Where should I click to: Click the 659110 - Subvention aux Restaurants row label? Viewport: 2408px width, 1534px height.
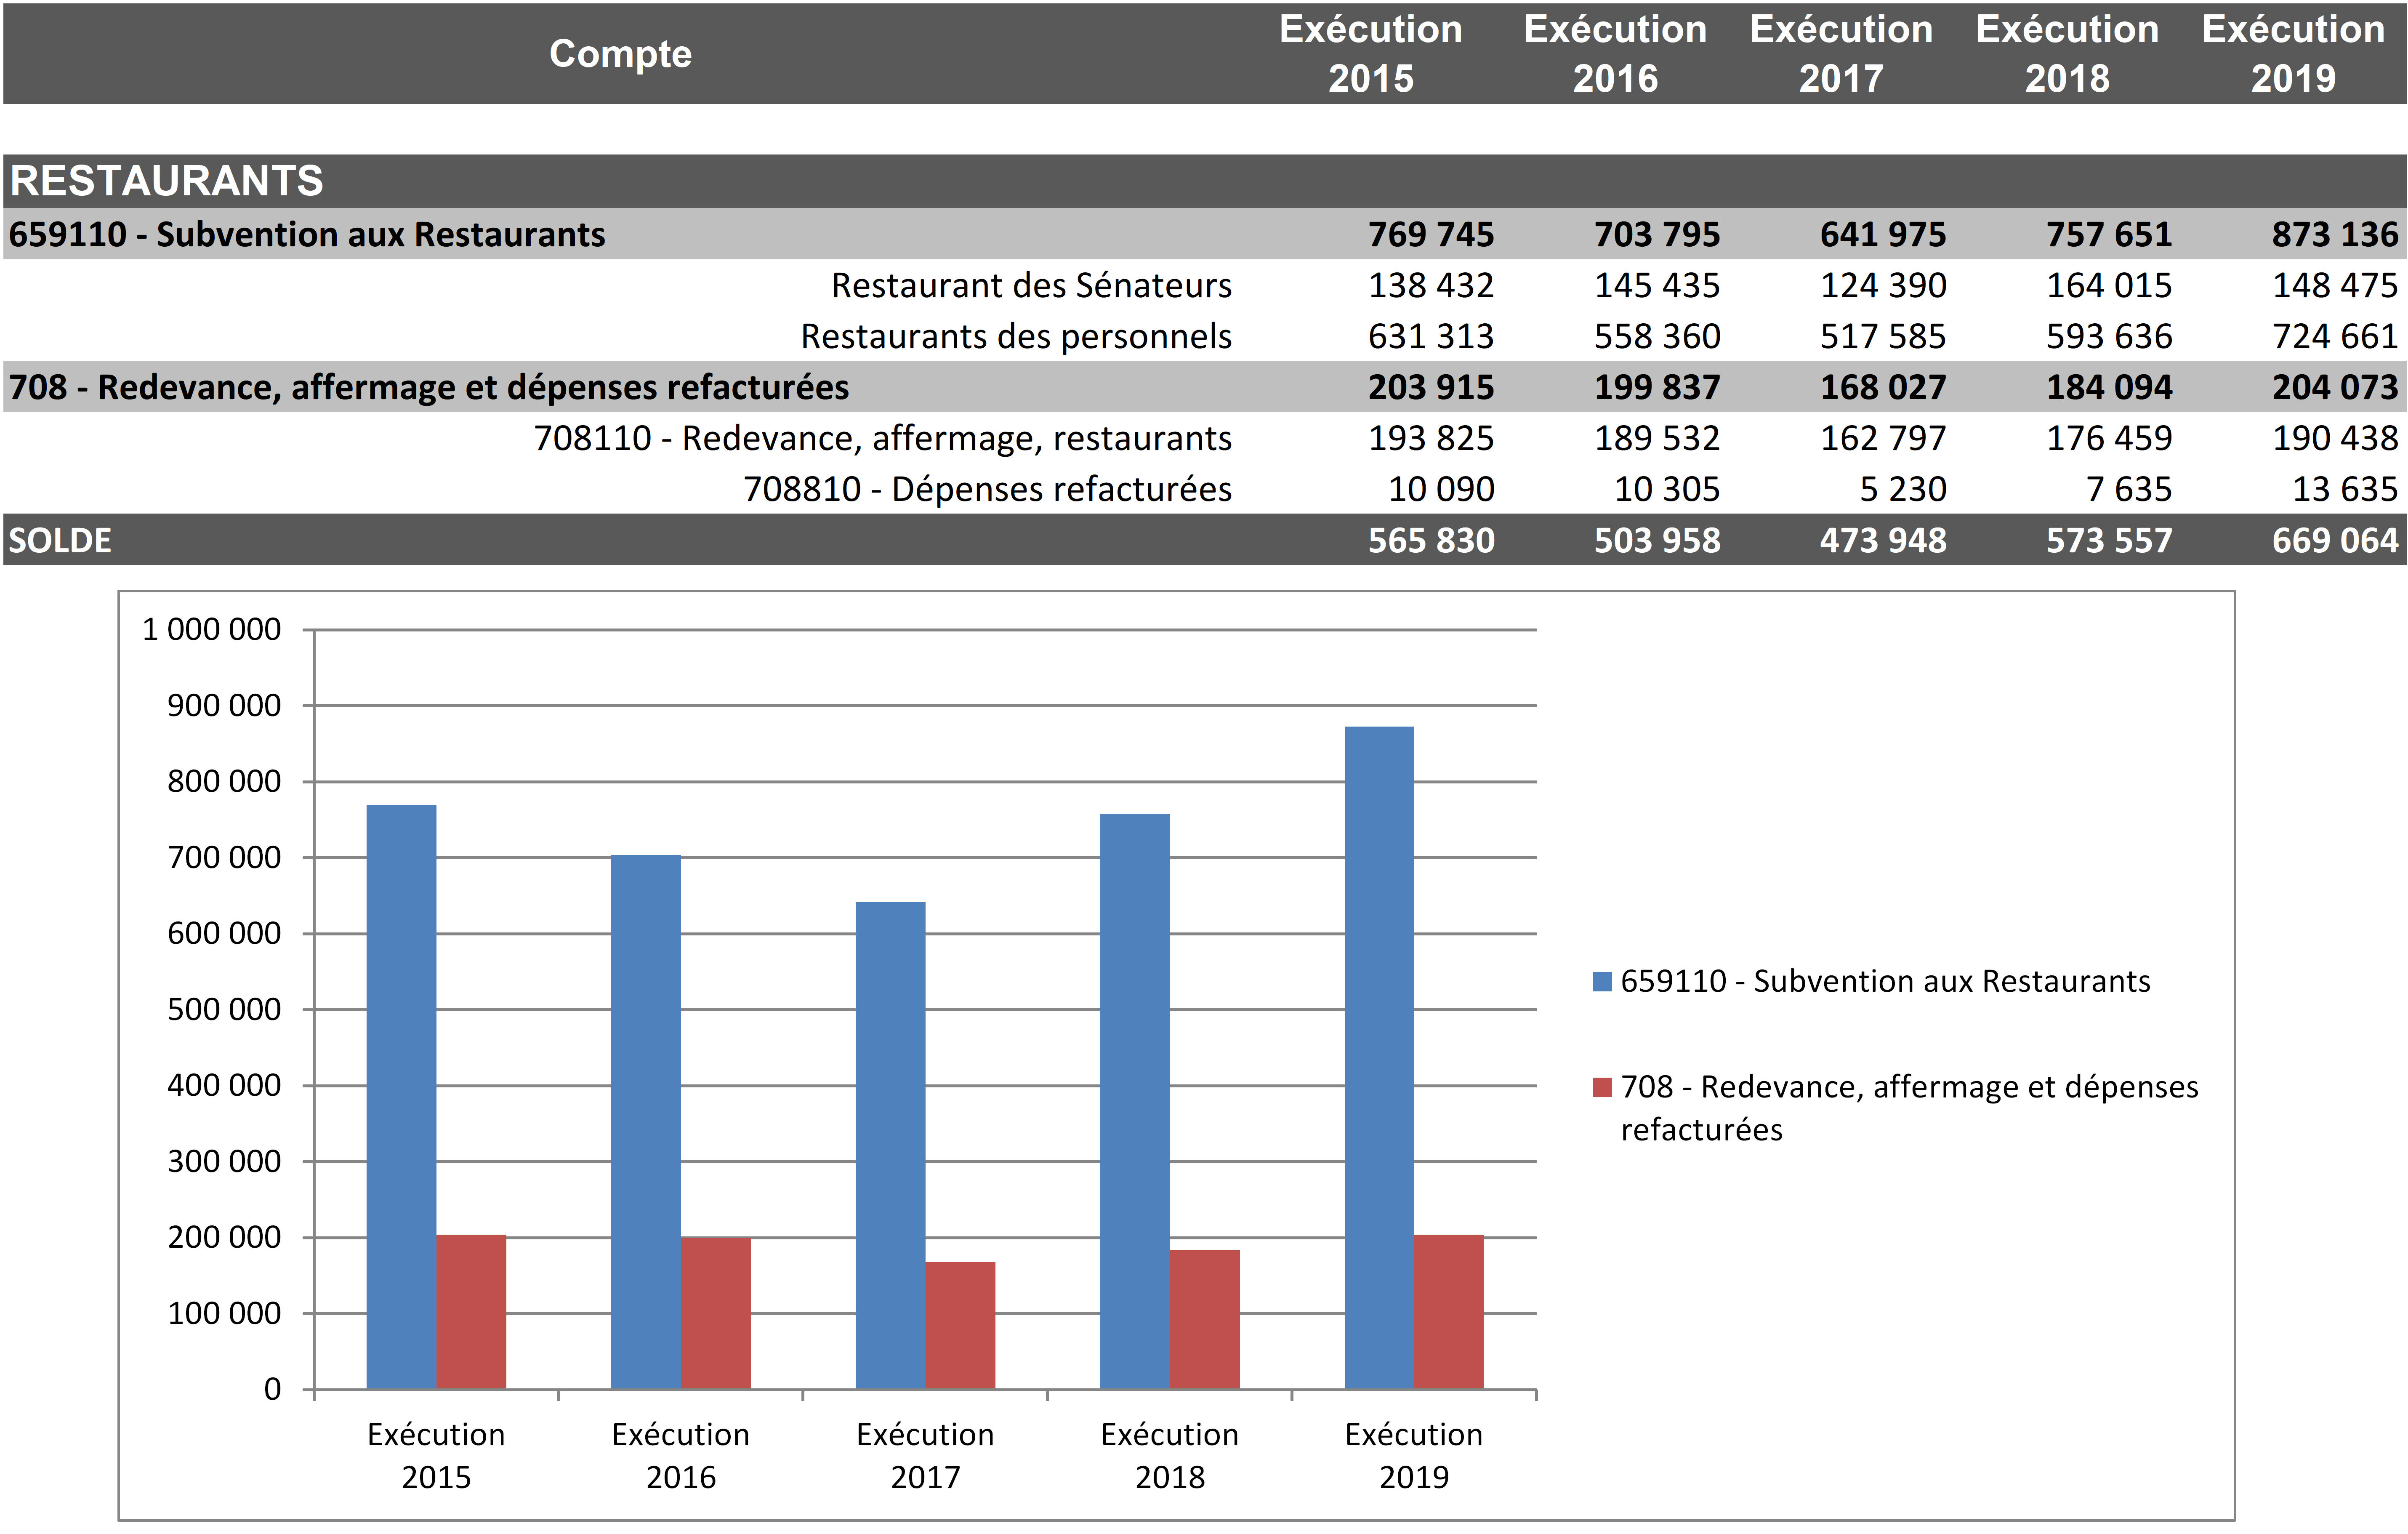click(x=307, y=234)
